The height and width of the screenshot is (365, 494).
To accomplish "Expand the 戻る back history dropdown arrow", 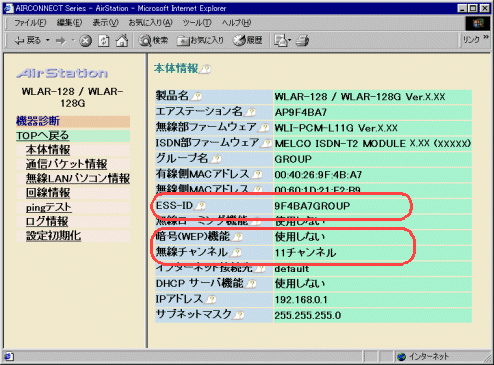I will pos(48,40).
